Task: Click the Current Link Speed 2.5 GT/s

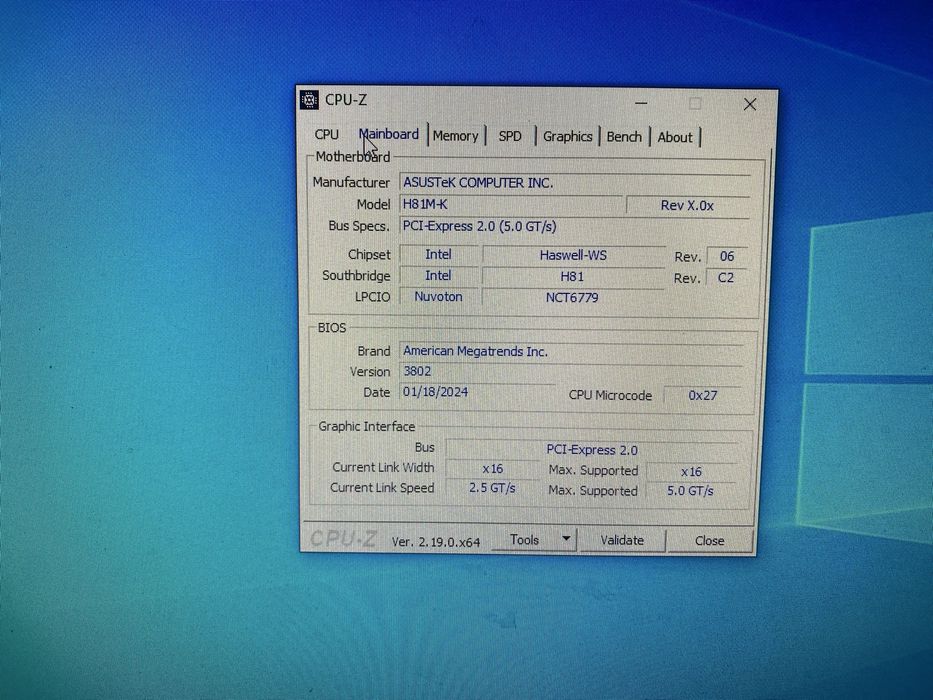Action: [x=492, y=489]
